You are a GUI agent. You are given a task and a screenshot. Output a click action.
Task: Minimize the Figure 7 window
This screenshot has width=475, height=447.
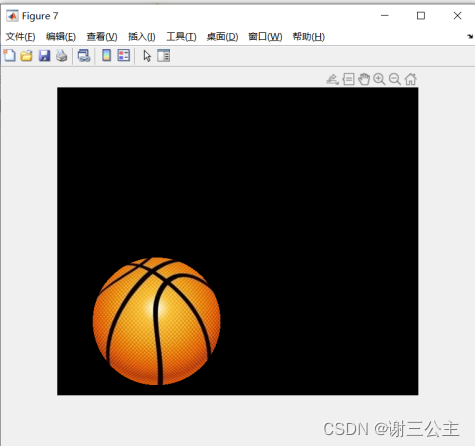coord(385,16)
